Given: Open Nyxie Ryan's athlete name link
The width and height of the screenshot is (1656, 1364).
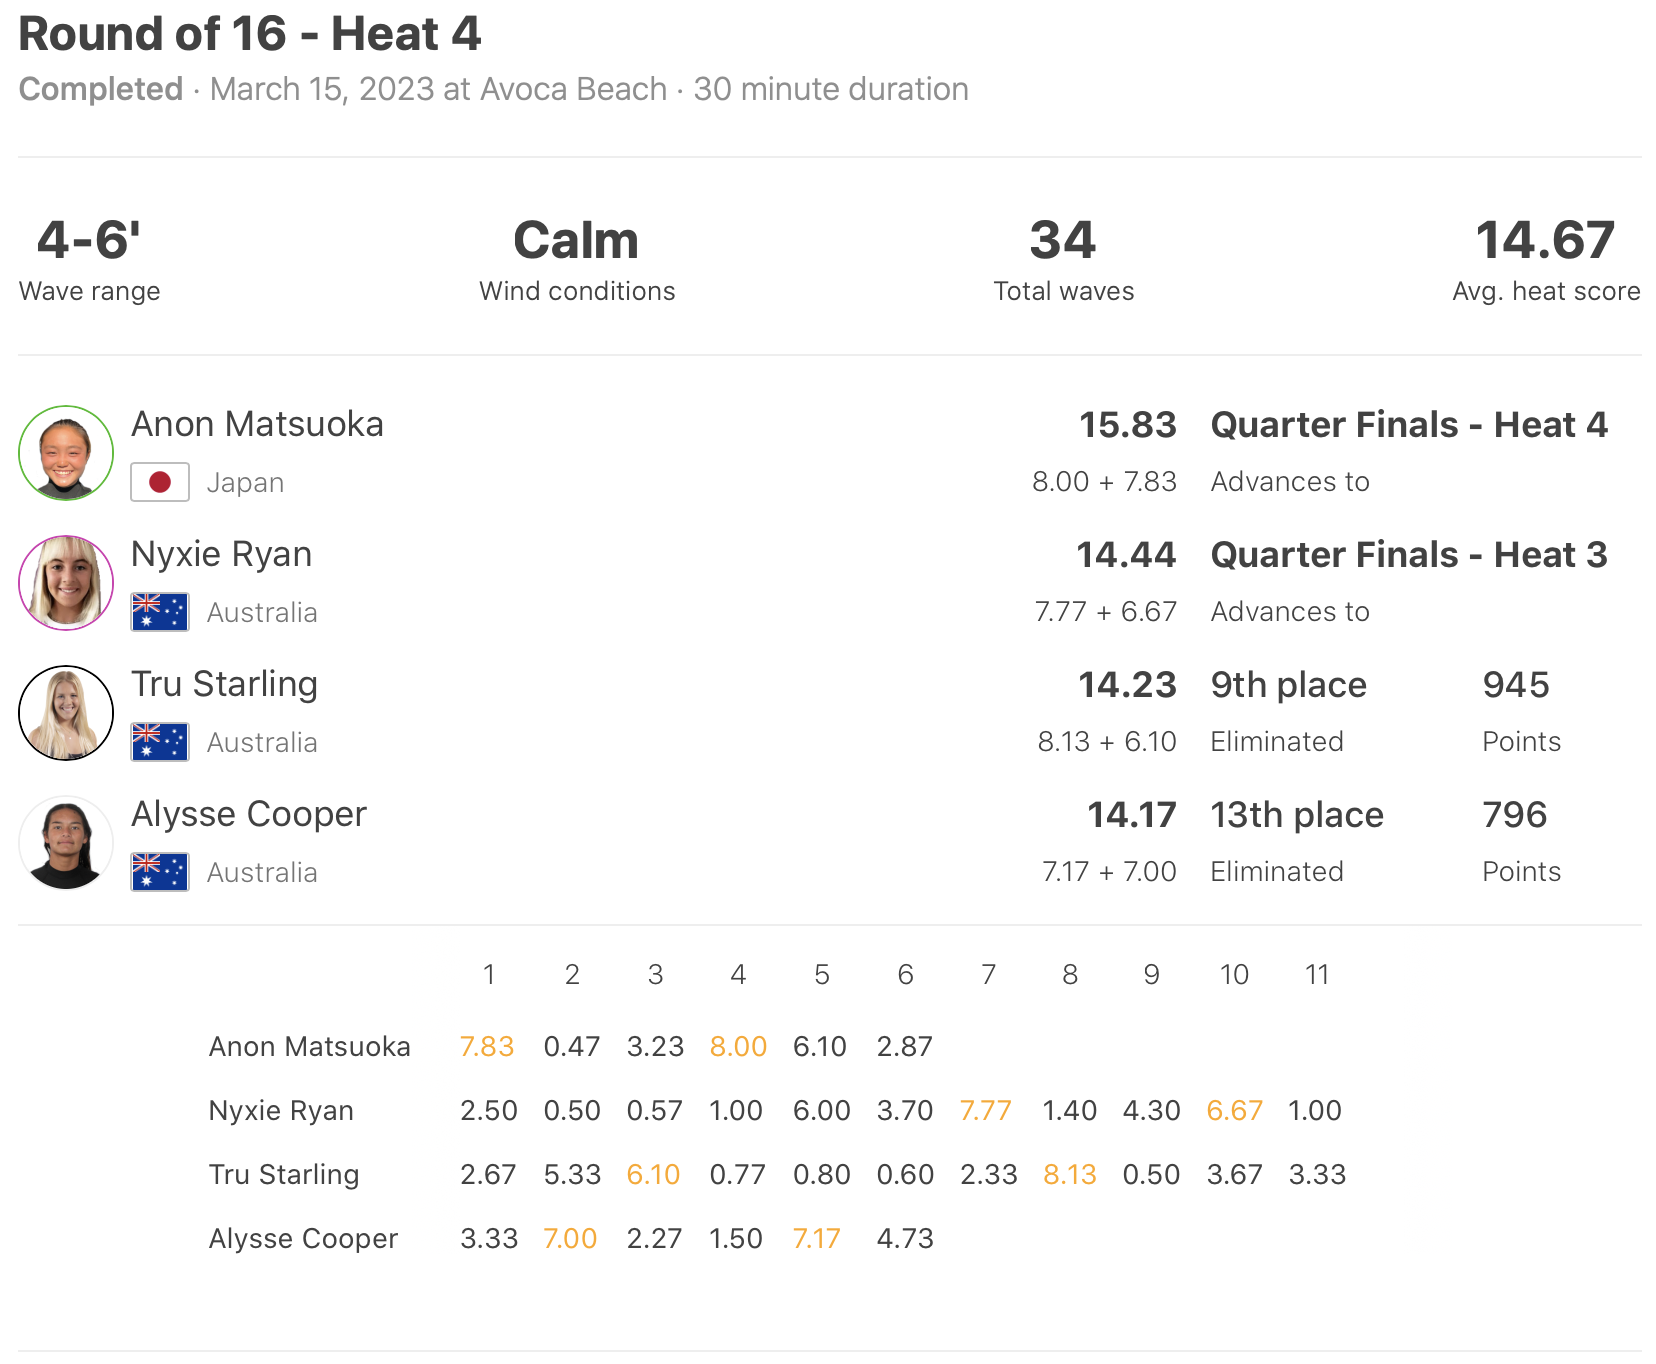Looking at the screenshot, I should [x=221, y=554].
